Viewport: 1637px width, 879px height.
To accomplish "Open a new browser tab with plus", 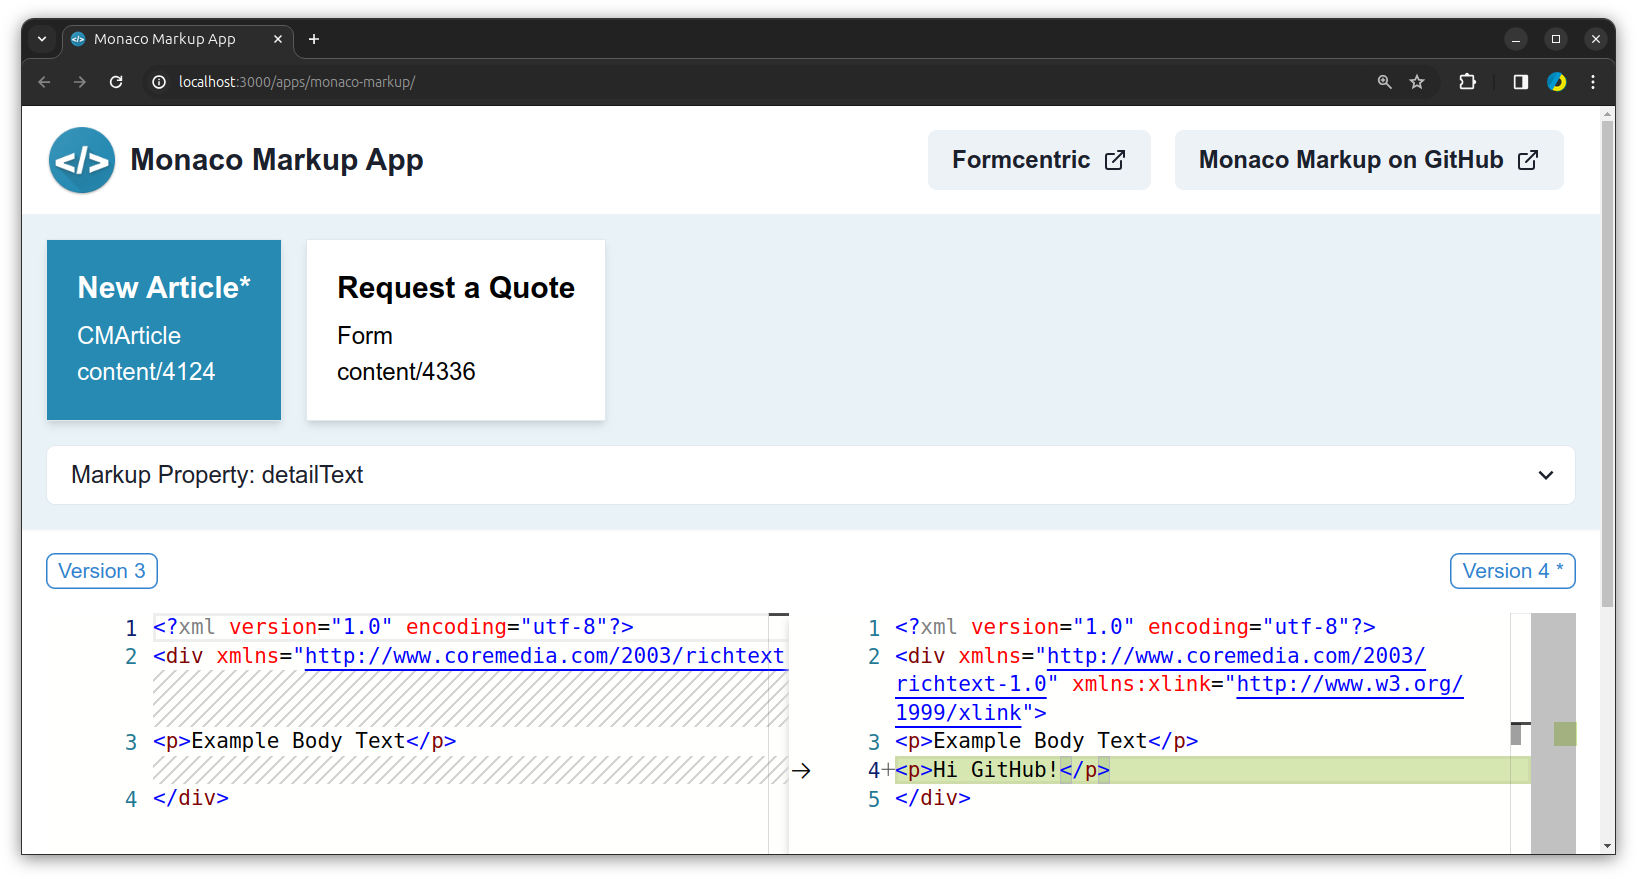I will point(314,39).
